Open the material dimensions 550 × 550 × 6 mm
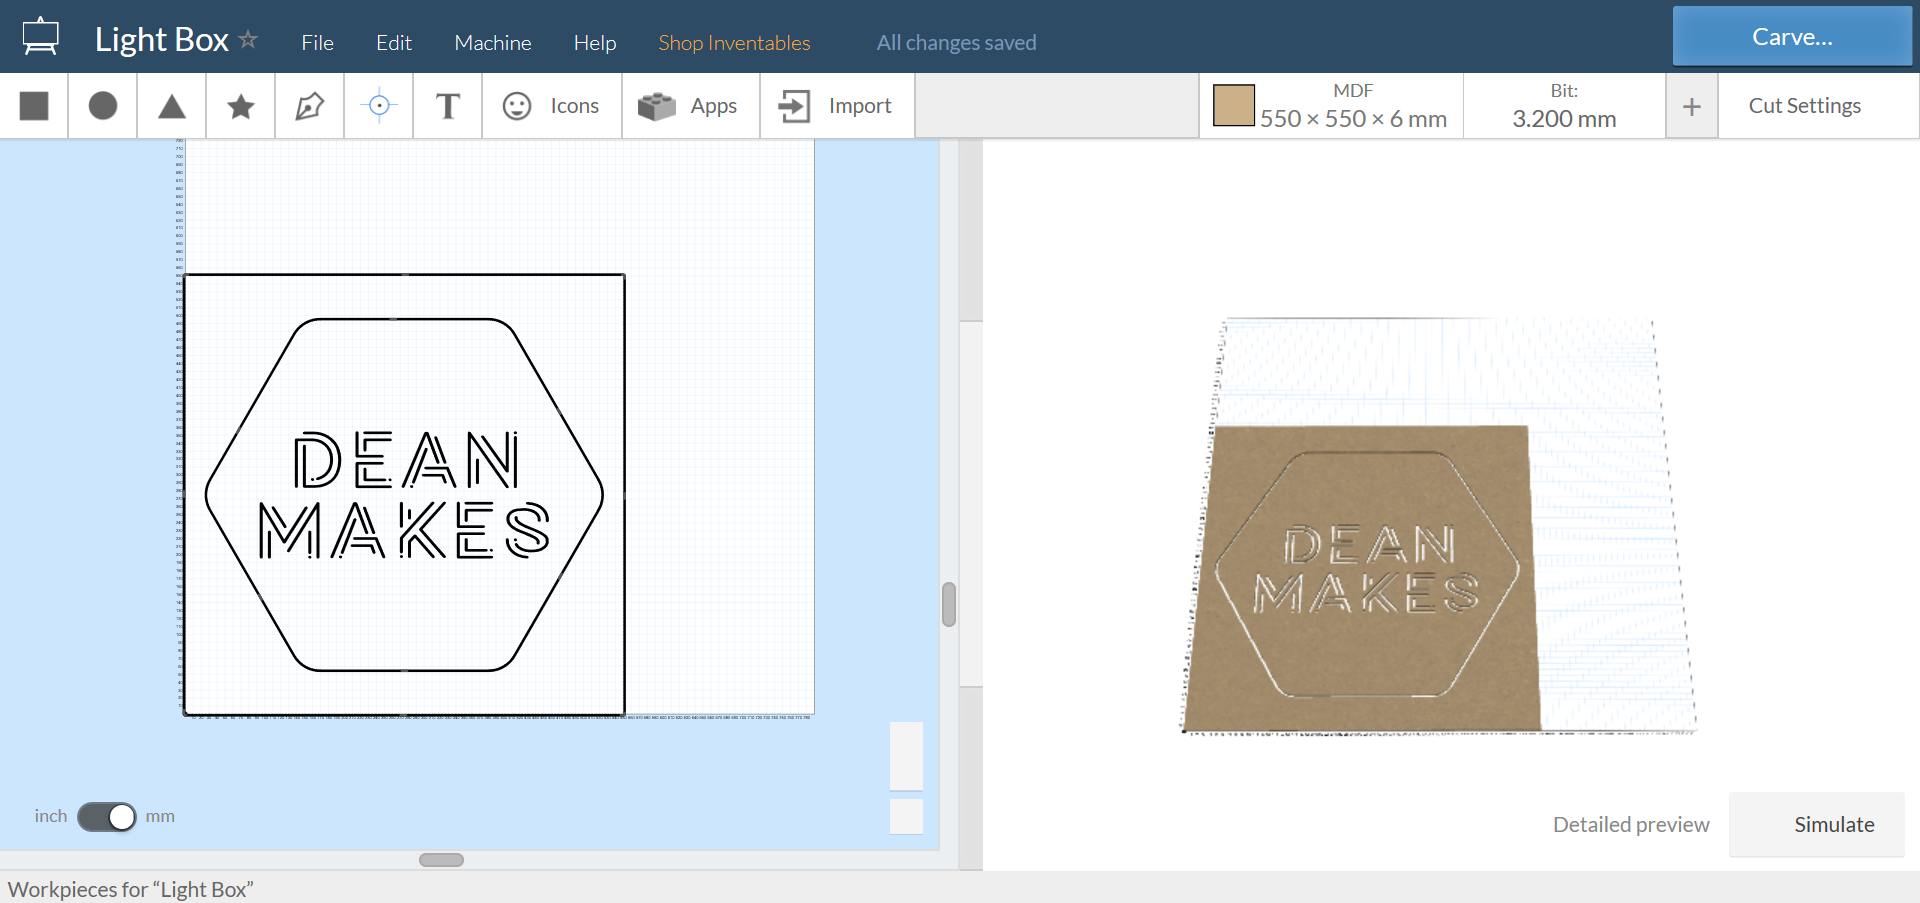The height and width of the screenshot is (903, 1920). tap(1353, 119)
